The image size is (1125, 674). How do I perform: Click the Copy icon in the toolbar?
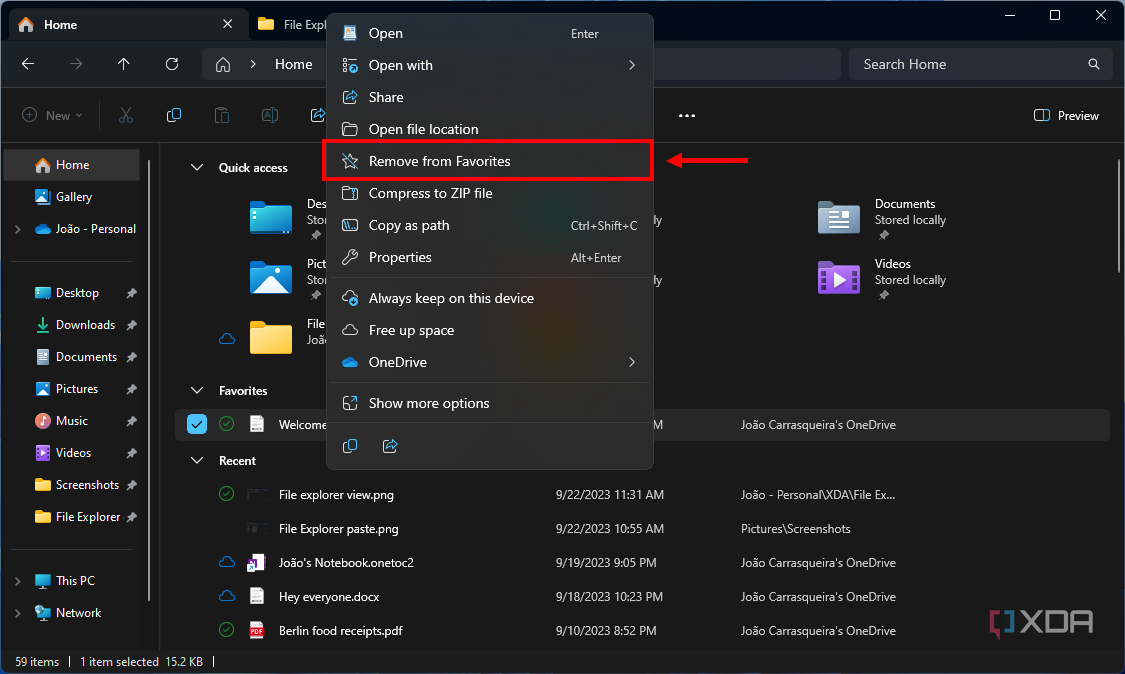(x=173, y=115)
